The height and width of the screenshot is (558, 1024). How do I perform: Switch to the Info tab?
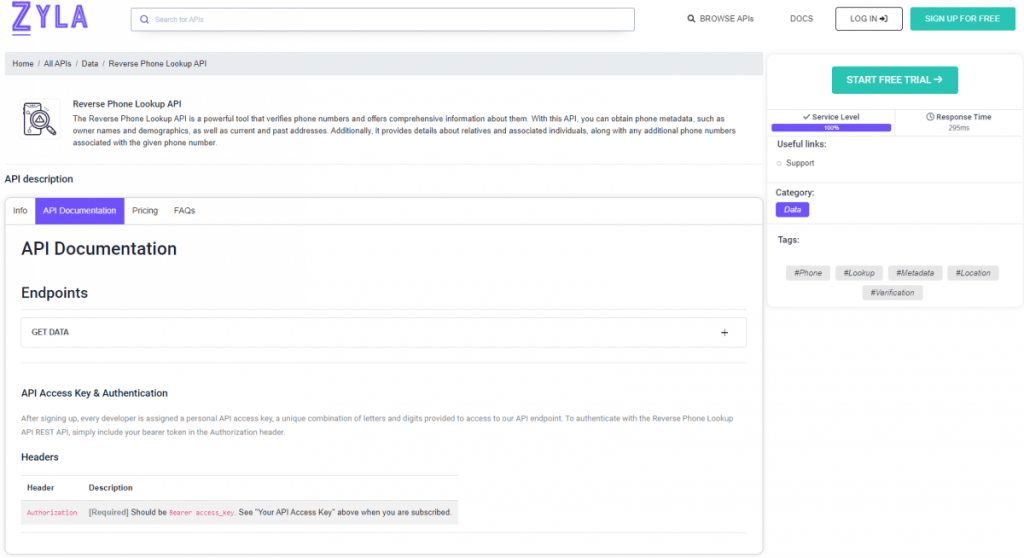pyautogui.click(x=20, y=211)
